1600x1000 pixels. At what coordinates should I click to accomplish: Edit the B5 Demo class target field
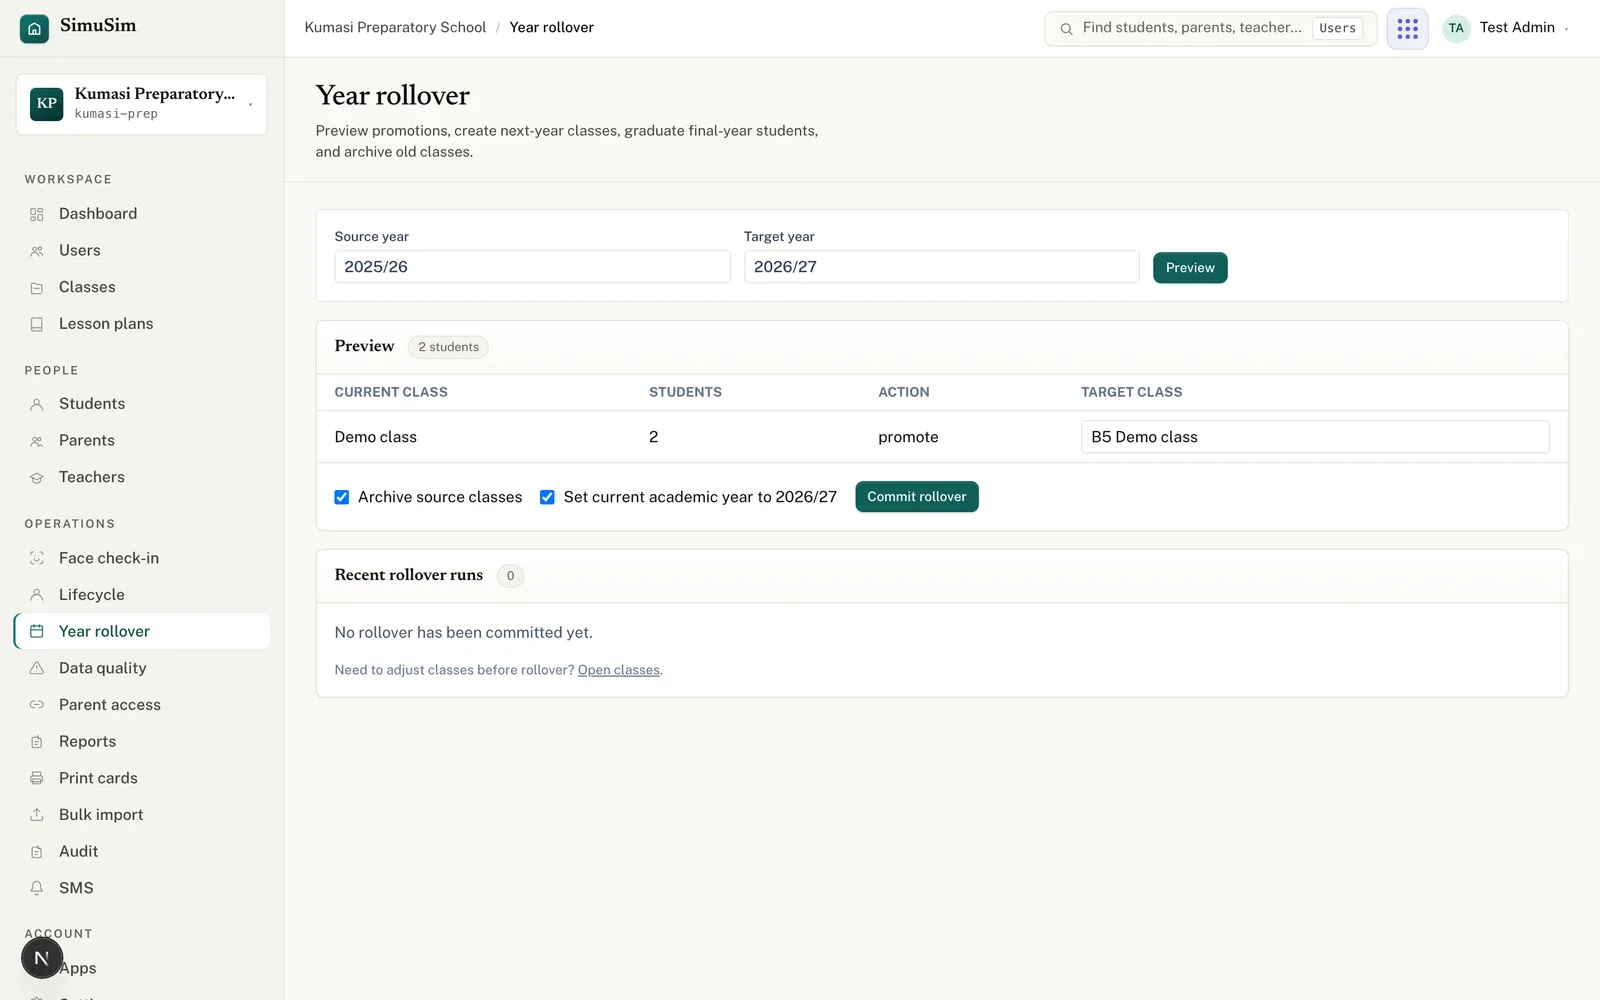point(1315,437)
